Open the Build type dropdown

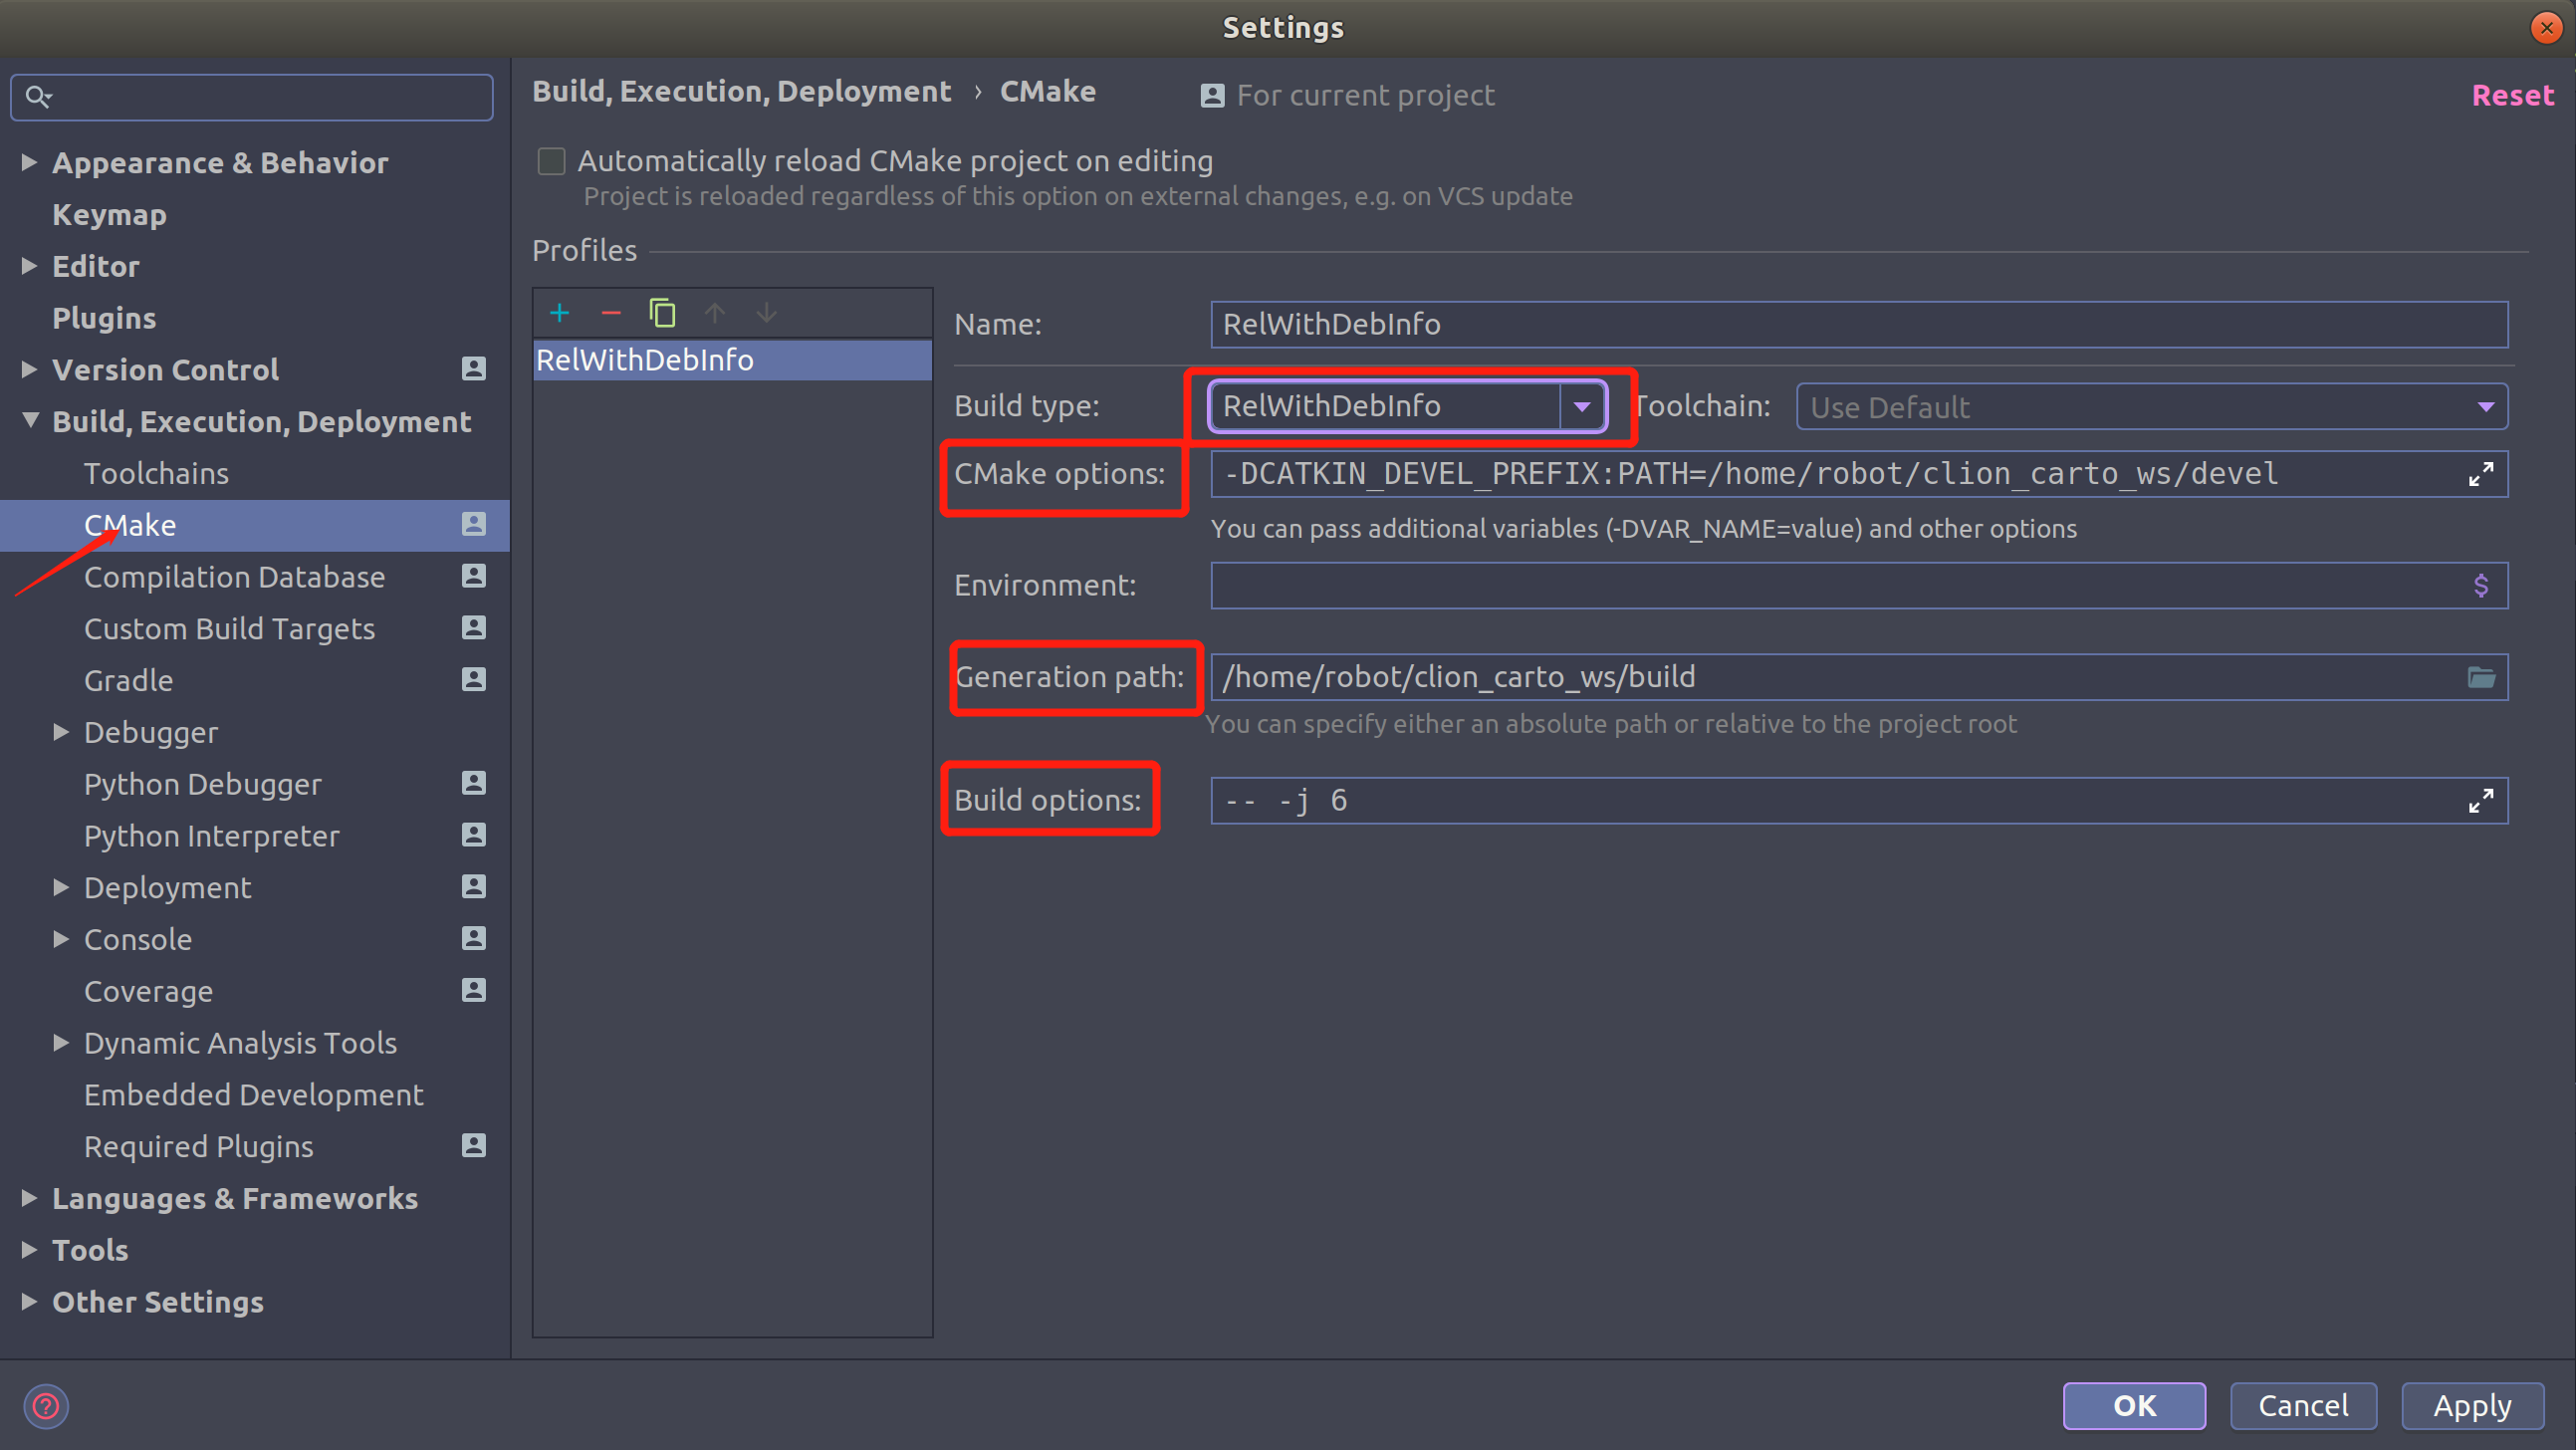click(x=1582, y=406)
